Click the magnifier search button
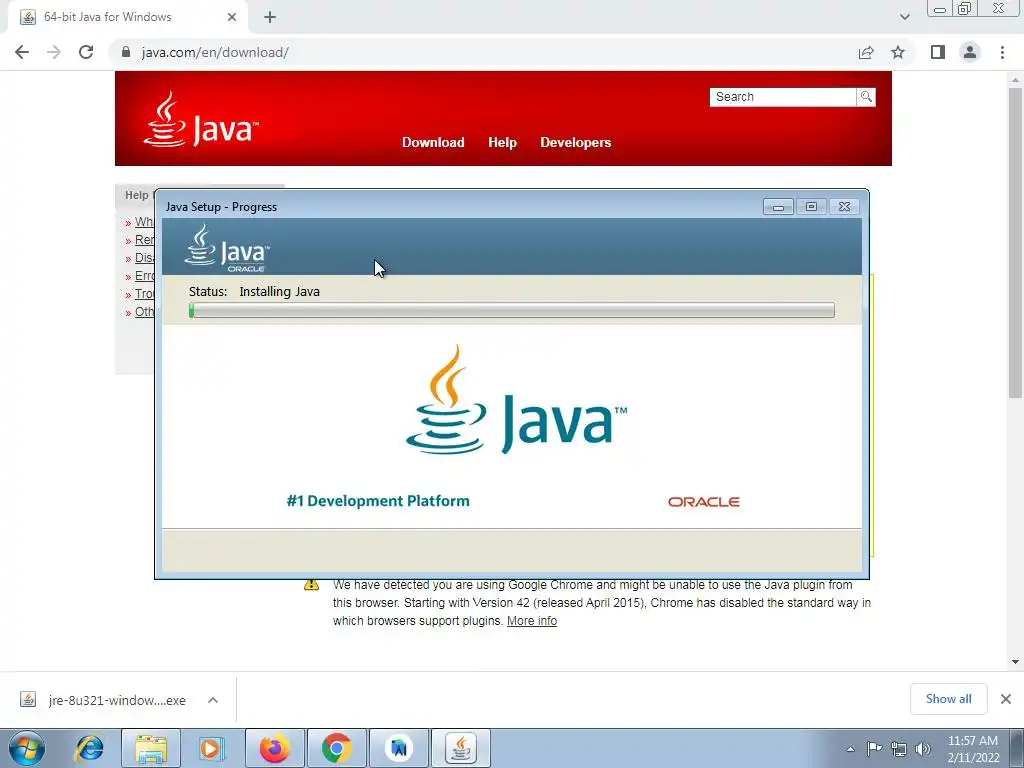 [x=866, y=97]
